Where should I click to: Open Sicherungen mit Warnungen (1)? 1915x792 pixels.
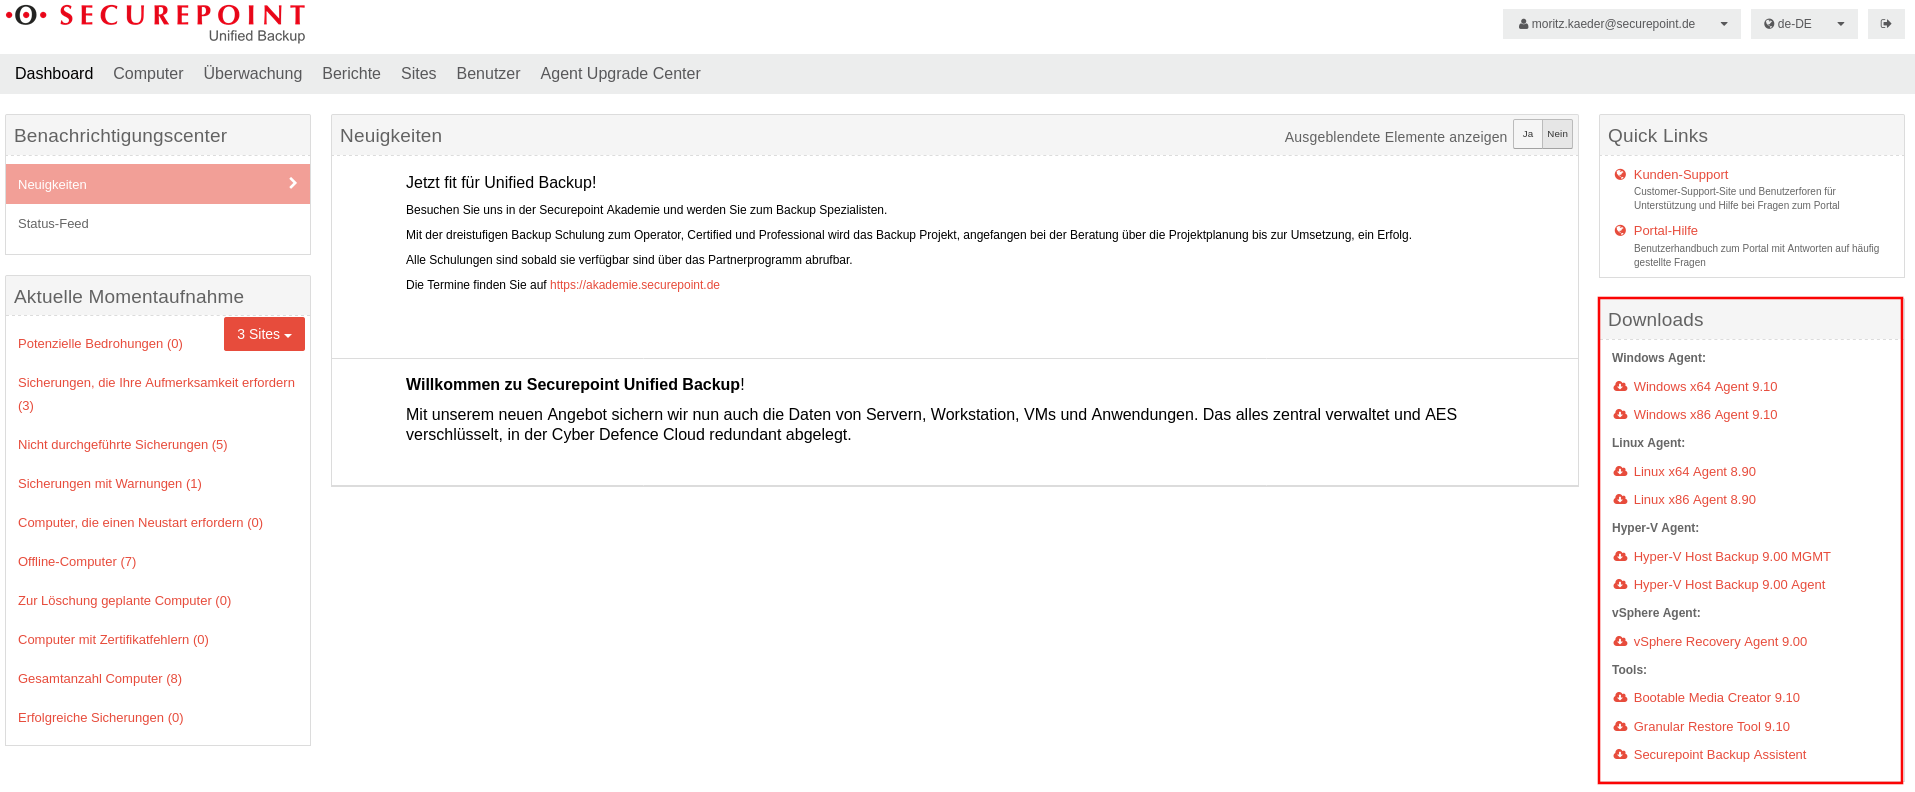pos(110,483)
